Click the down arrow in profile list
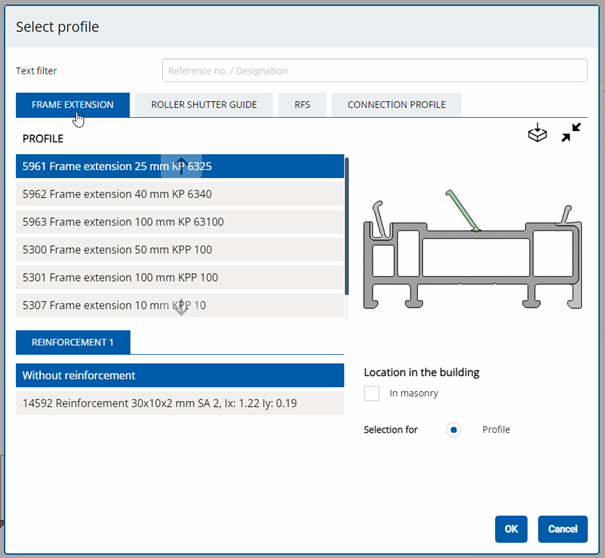Viewport: 605px width, 558px height. [x=181, y=308]
